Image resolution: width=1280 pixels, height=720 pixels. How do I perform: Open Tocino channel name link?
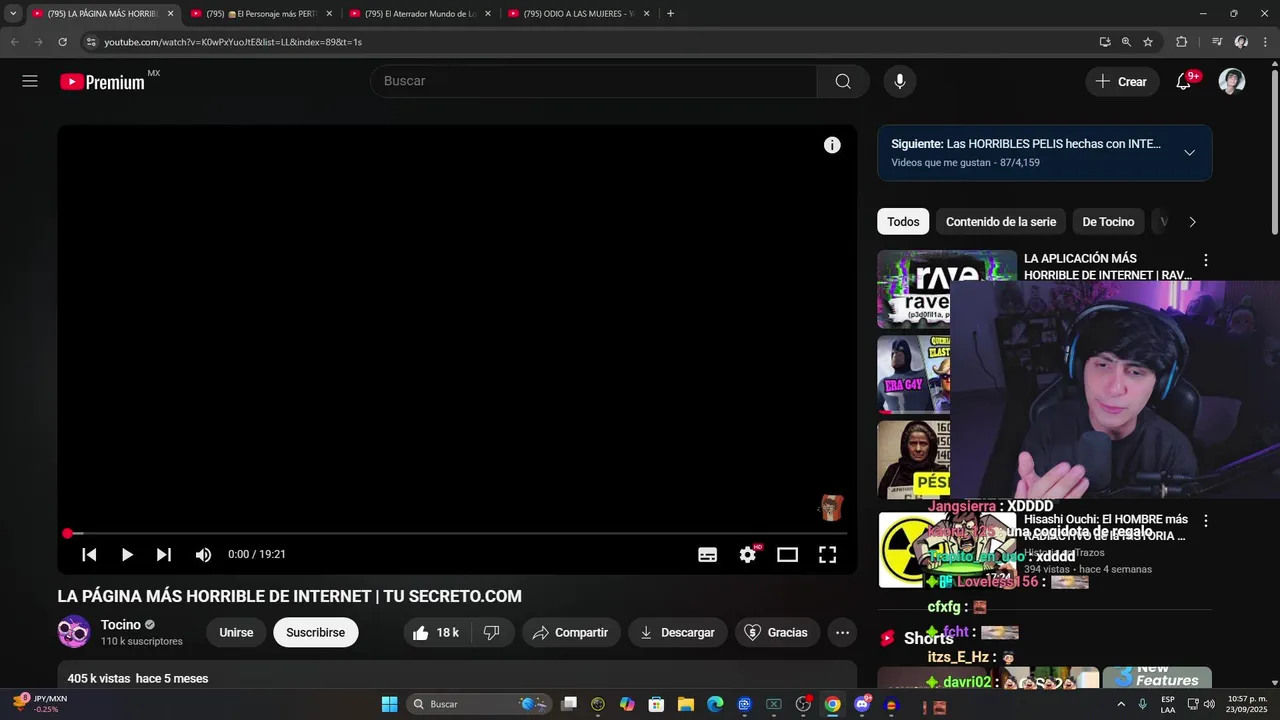tap(121, 625)
